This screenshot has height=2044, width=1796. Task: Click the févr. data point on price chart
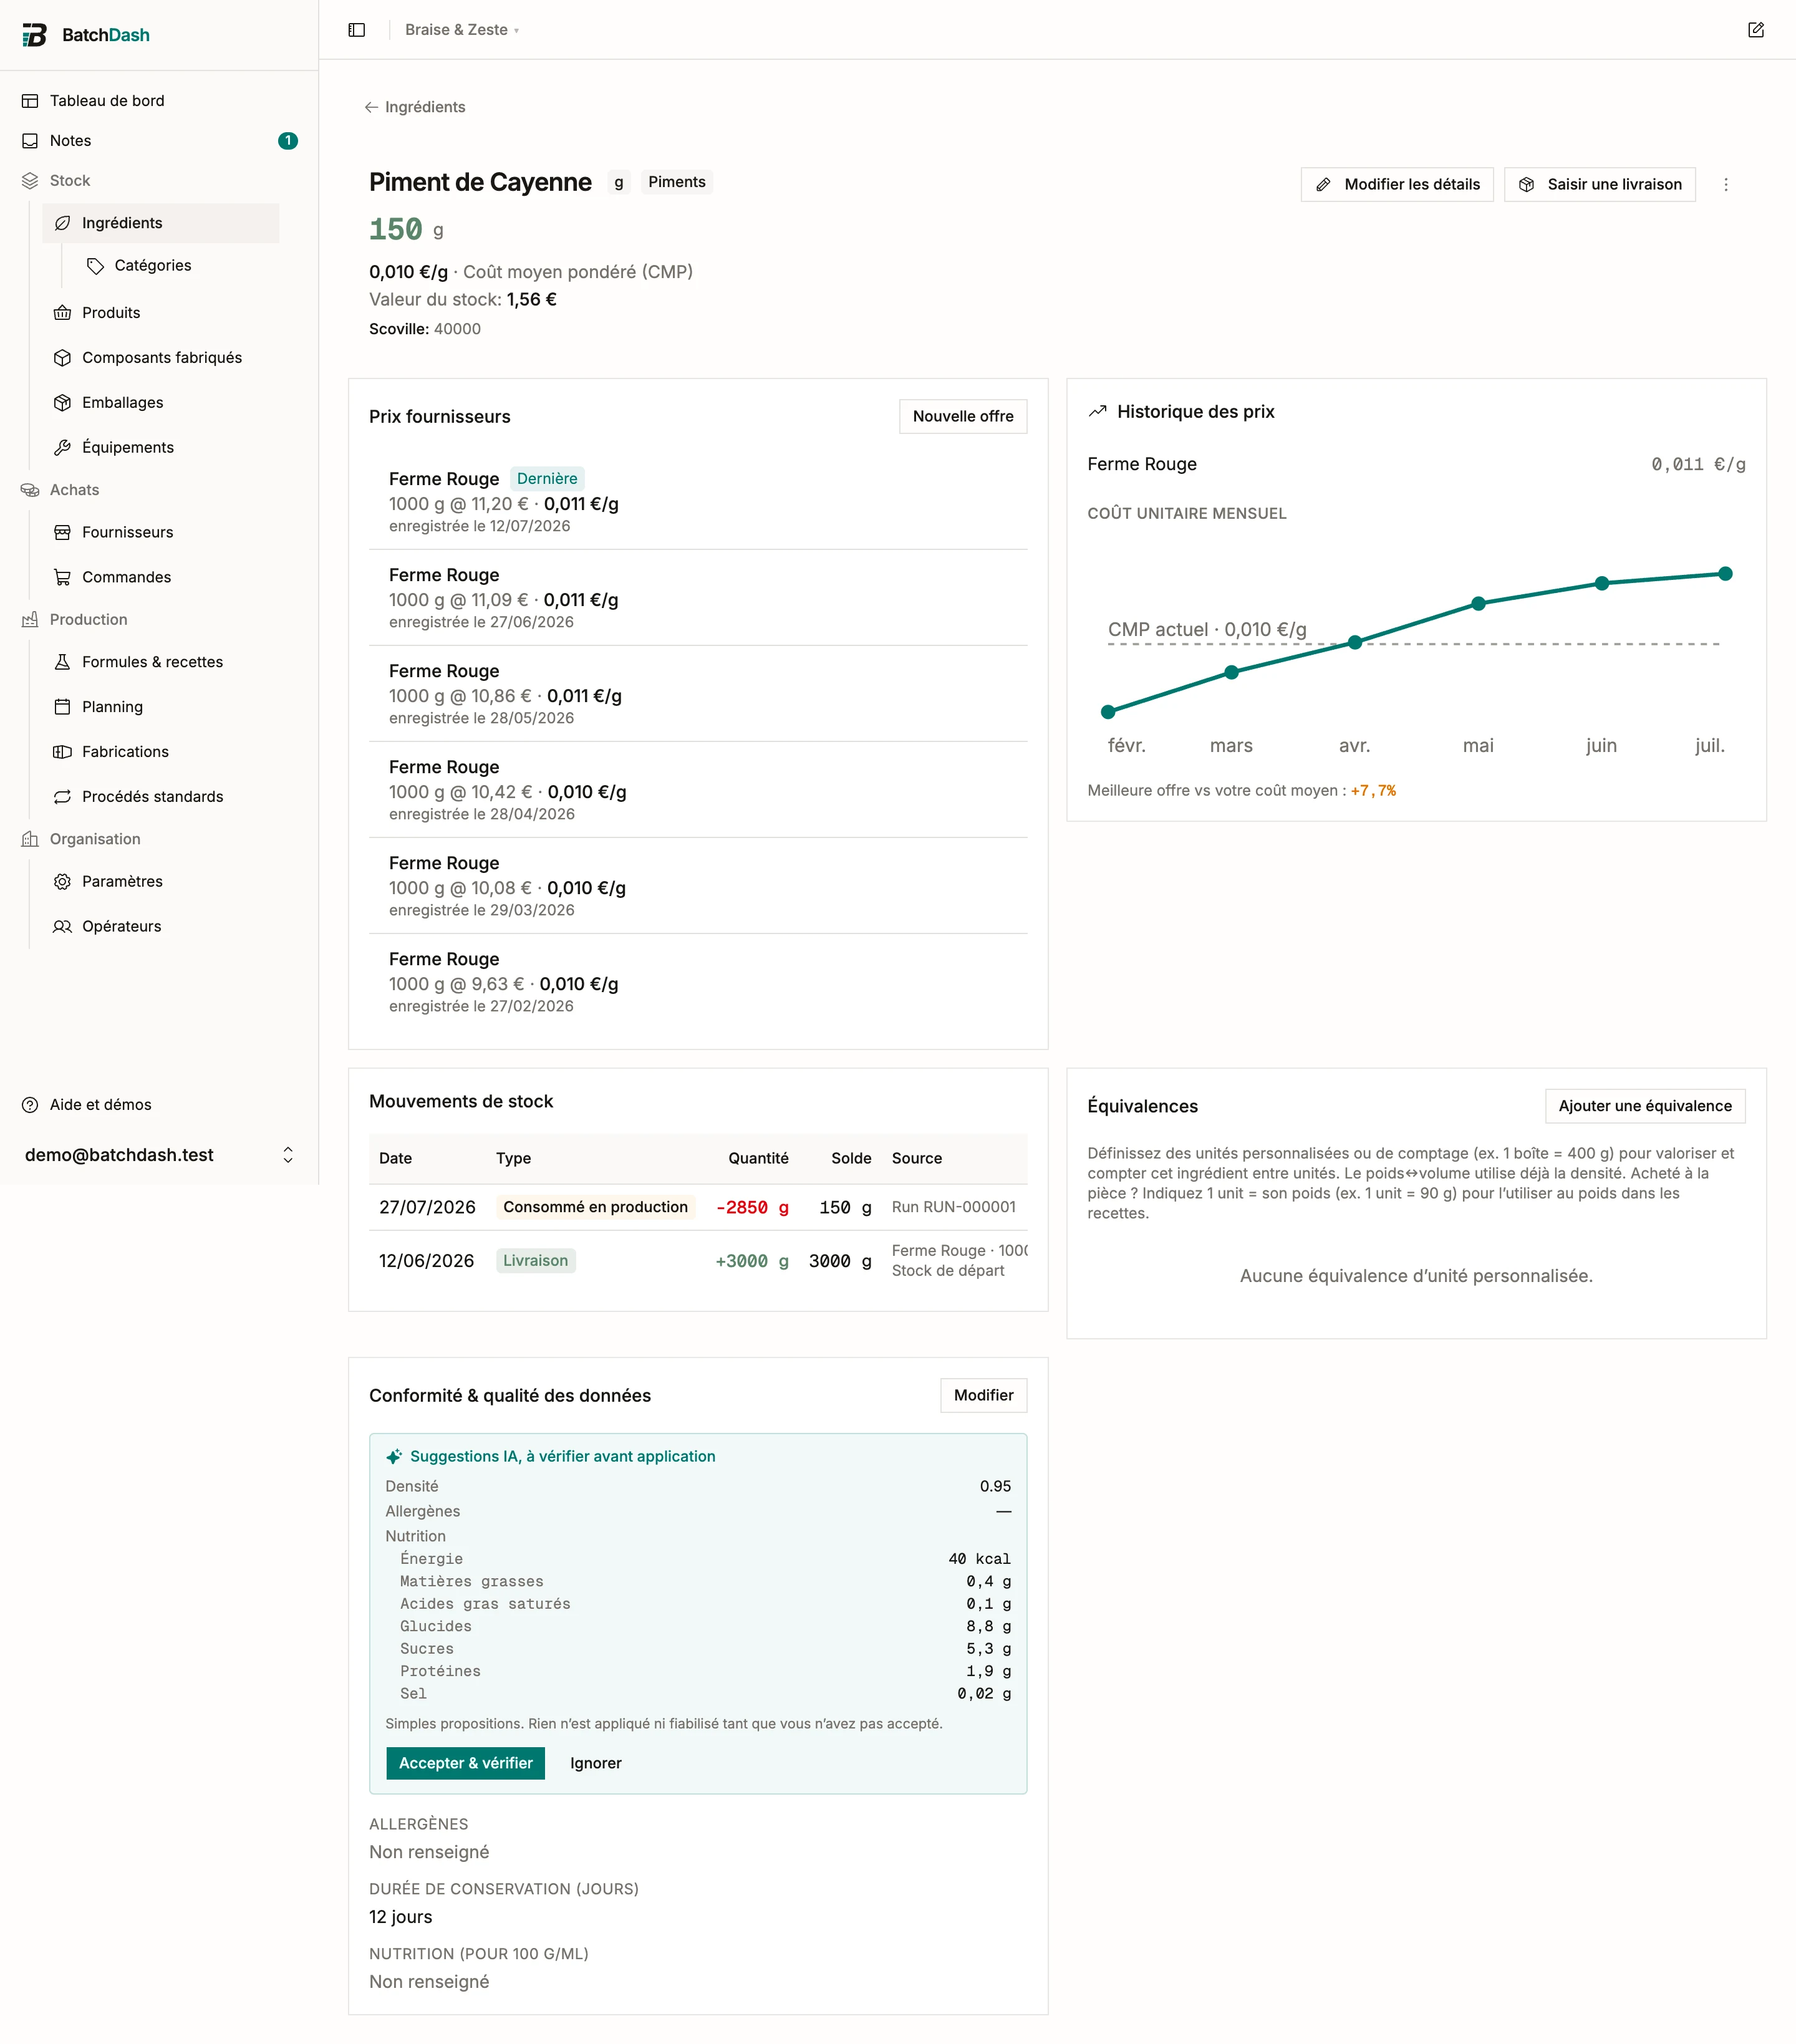[1108, 712]
